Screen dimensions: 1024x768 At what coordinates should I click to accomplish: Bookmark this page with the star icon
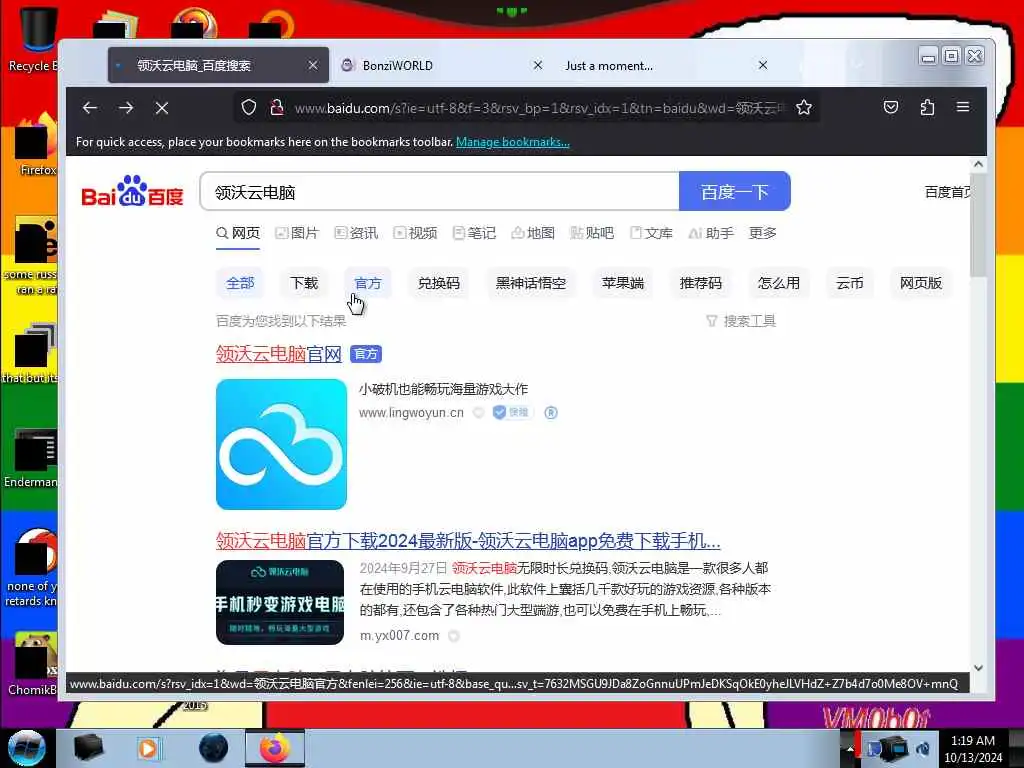coord(804,107)
